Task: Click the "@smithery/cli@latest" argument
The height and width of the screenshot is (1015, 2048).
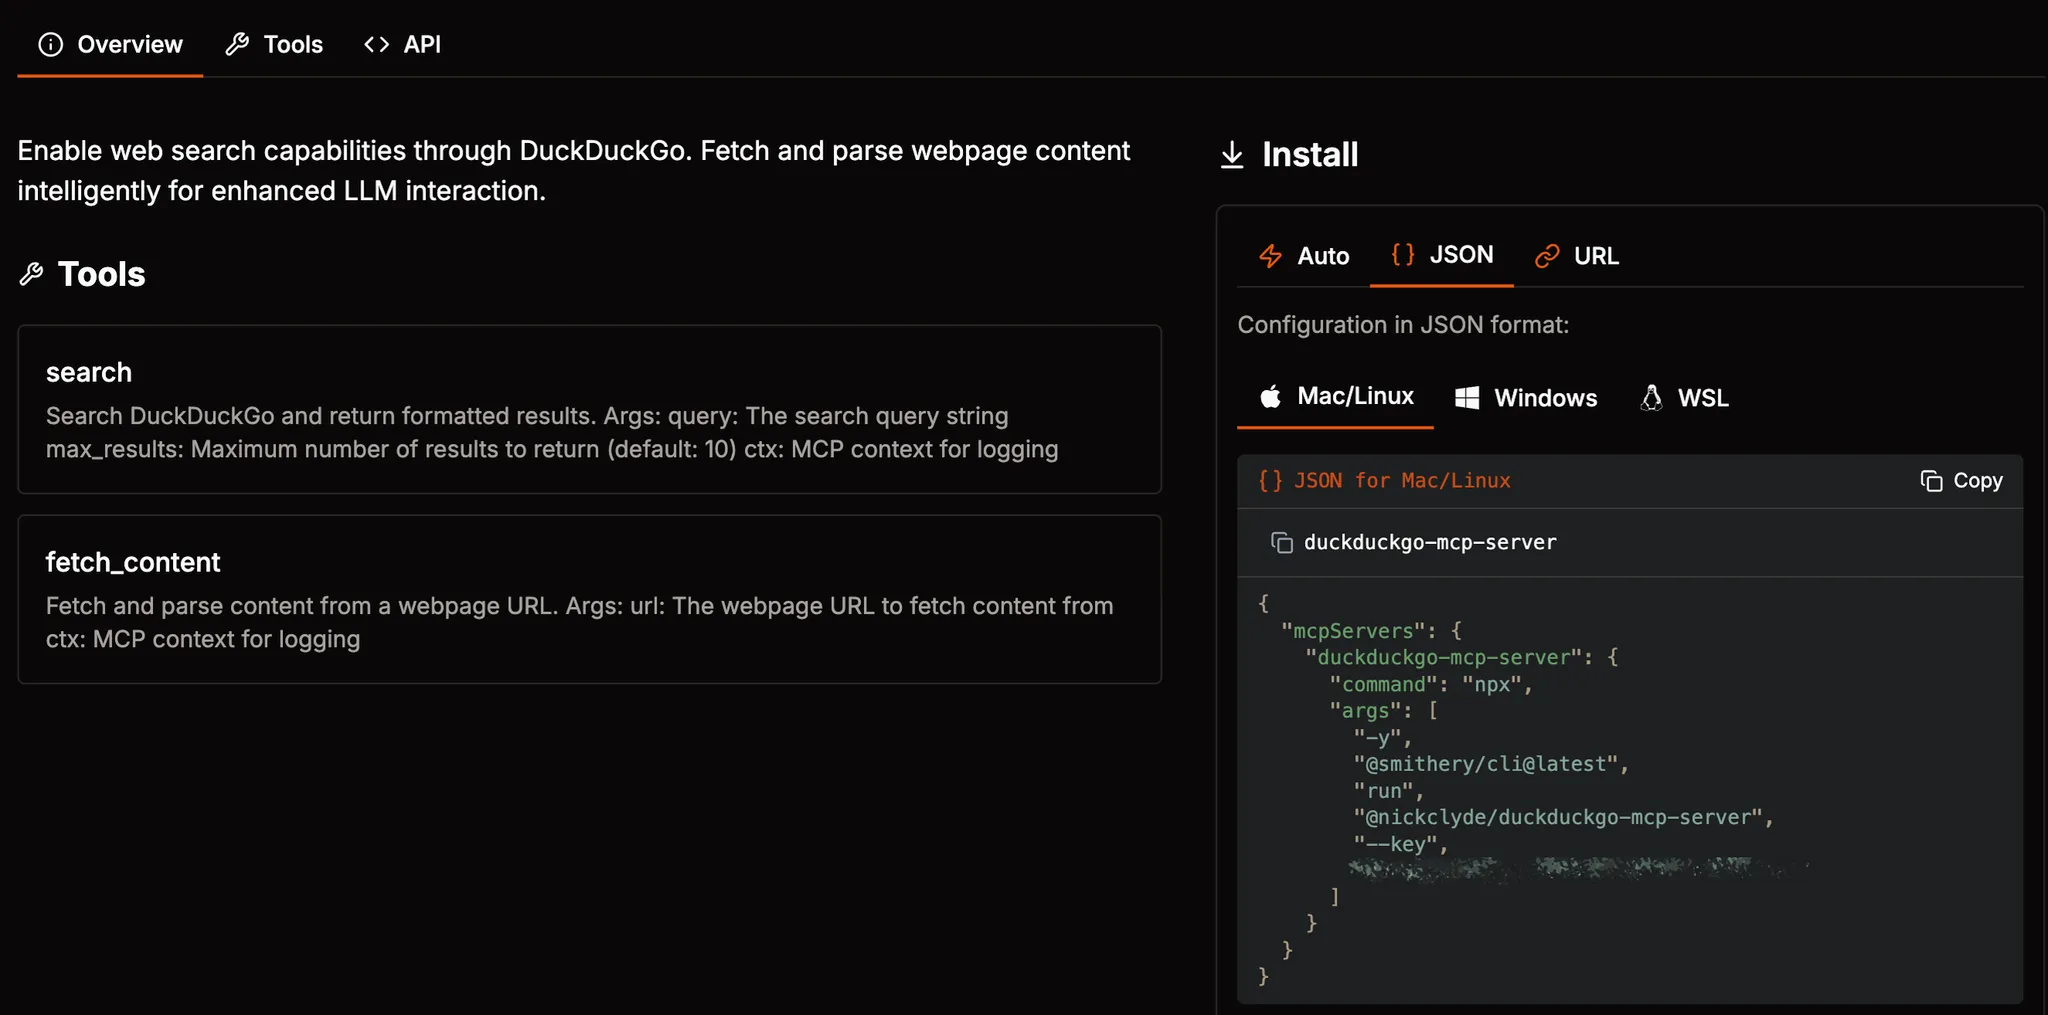Action: 1490,764
